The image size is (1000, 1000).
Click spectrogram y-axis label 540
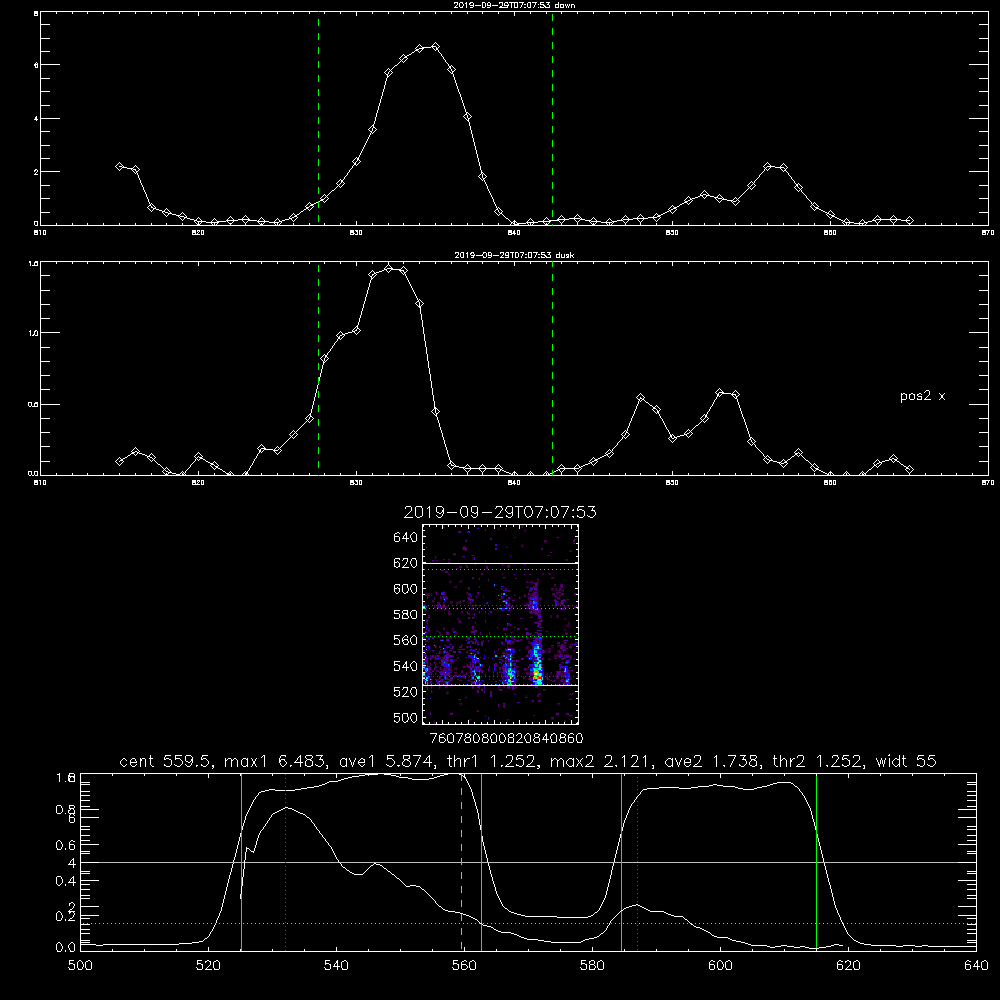(406, 666)
